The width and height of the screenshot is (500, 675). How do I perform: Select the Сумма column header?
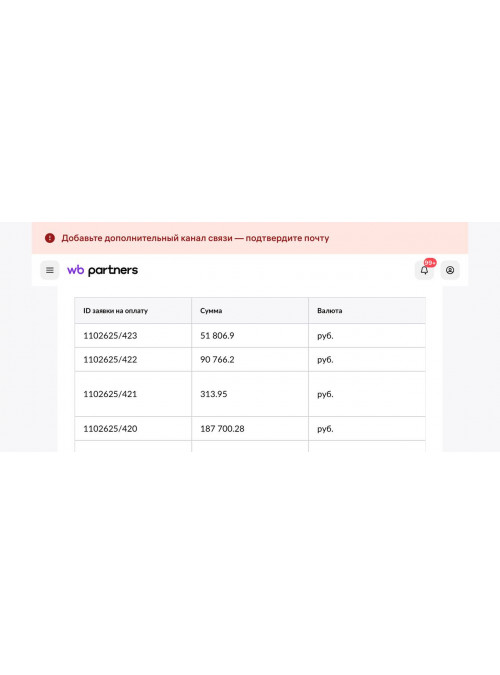(x=211, y=310)
